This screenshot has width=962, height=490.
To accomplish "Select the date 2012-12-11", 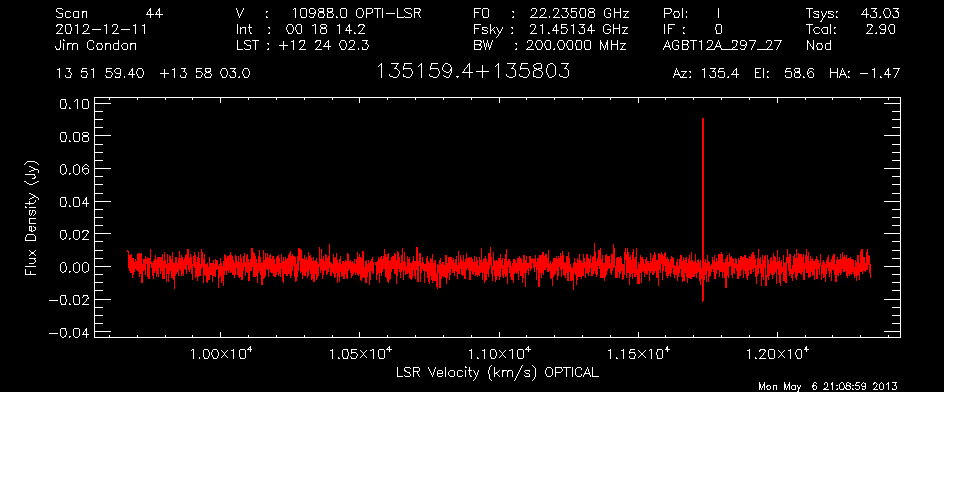I will (101, 29).
